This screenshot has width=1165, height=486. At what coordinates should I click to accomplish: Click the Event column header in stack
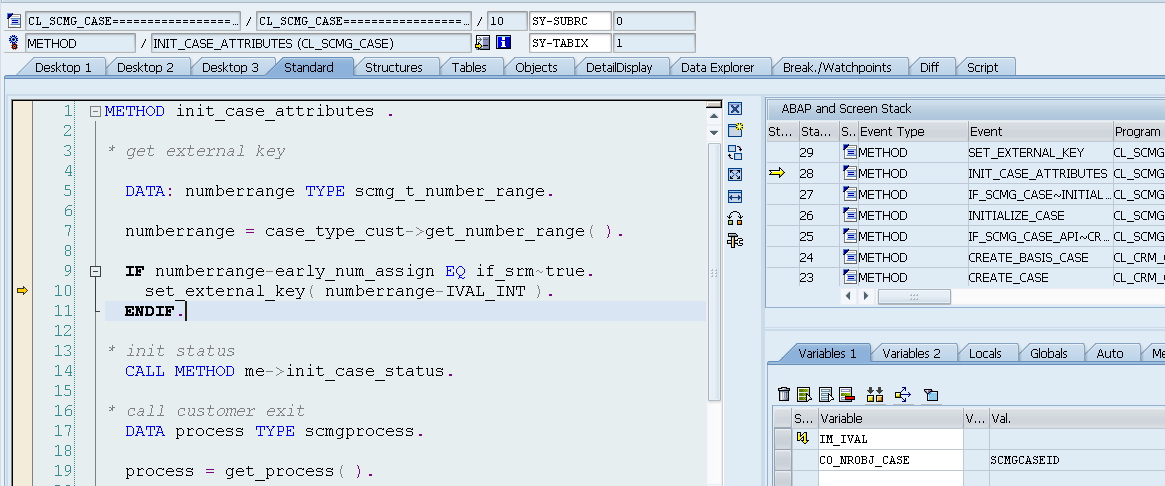click(x=1039, y=132)
